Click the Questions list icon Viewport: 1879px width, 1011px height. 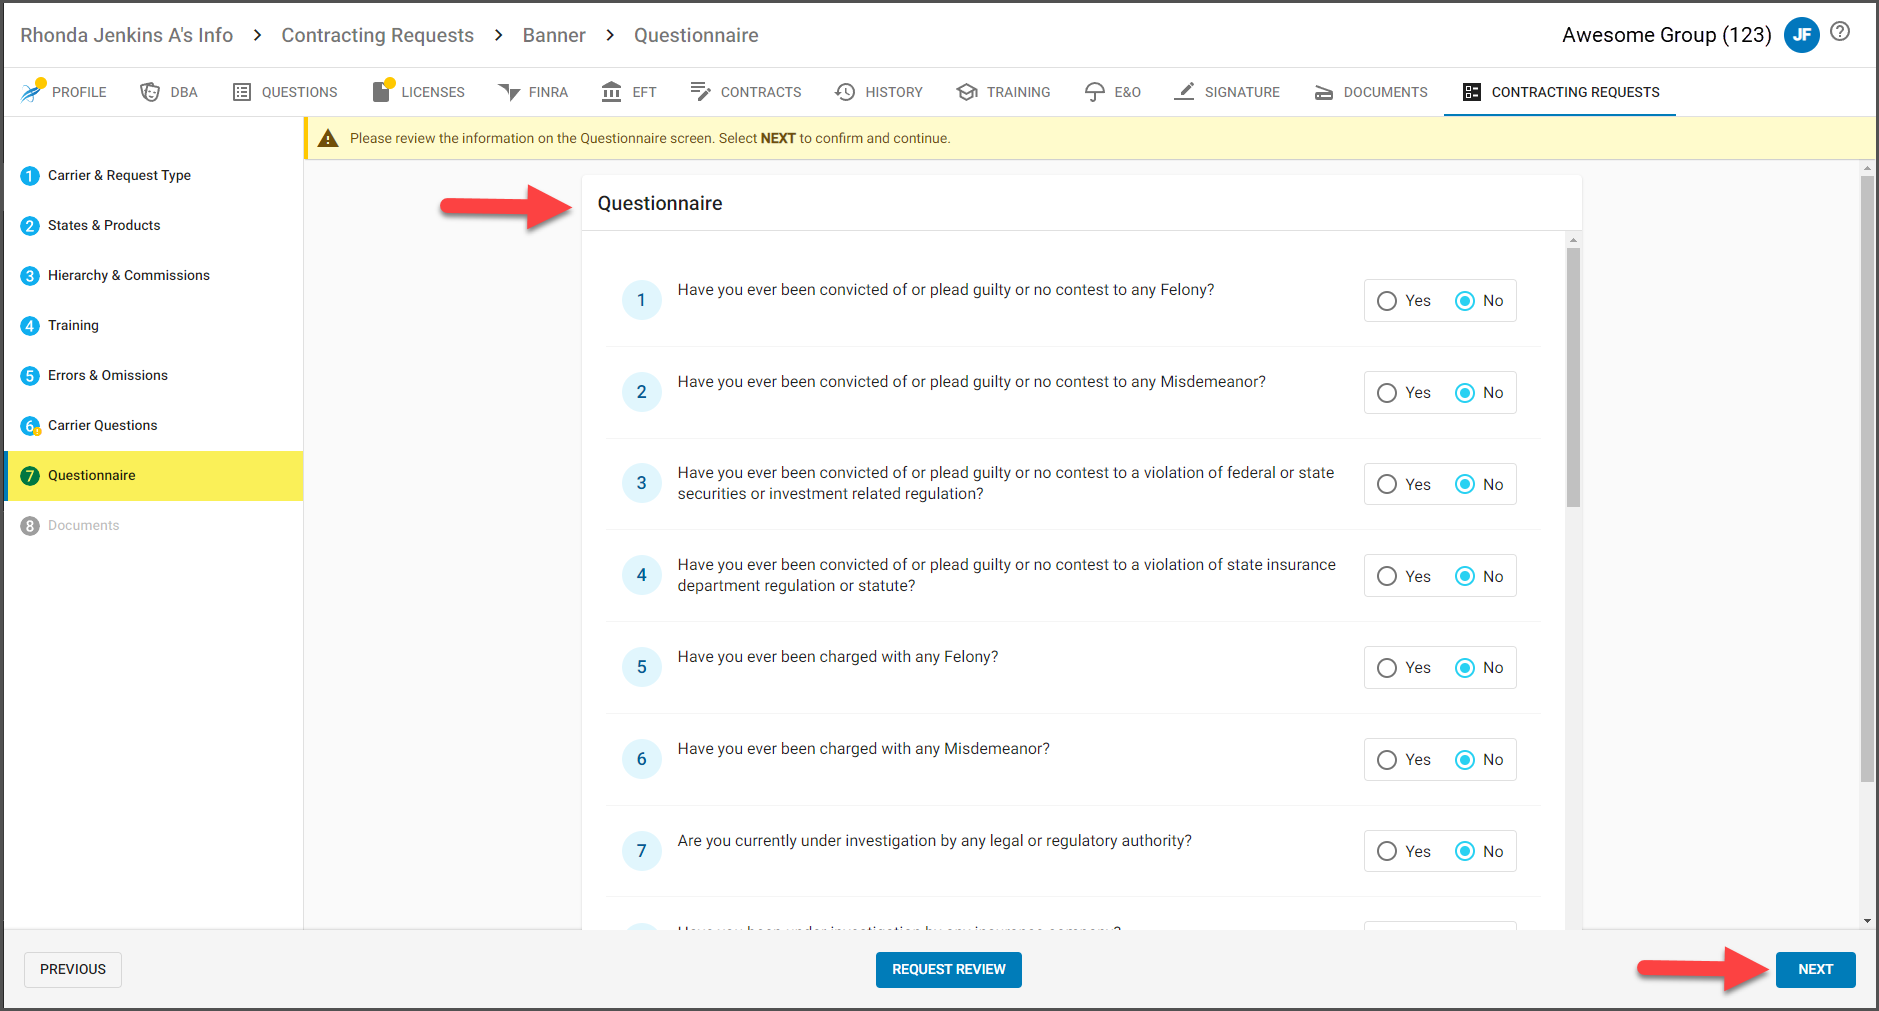click(x=242, y=92)
